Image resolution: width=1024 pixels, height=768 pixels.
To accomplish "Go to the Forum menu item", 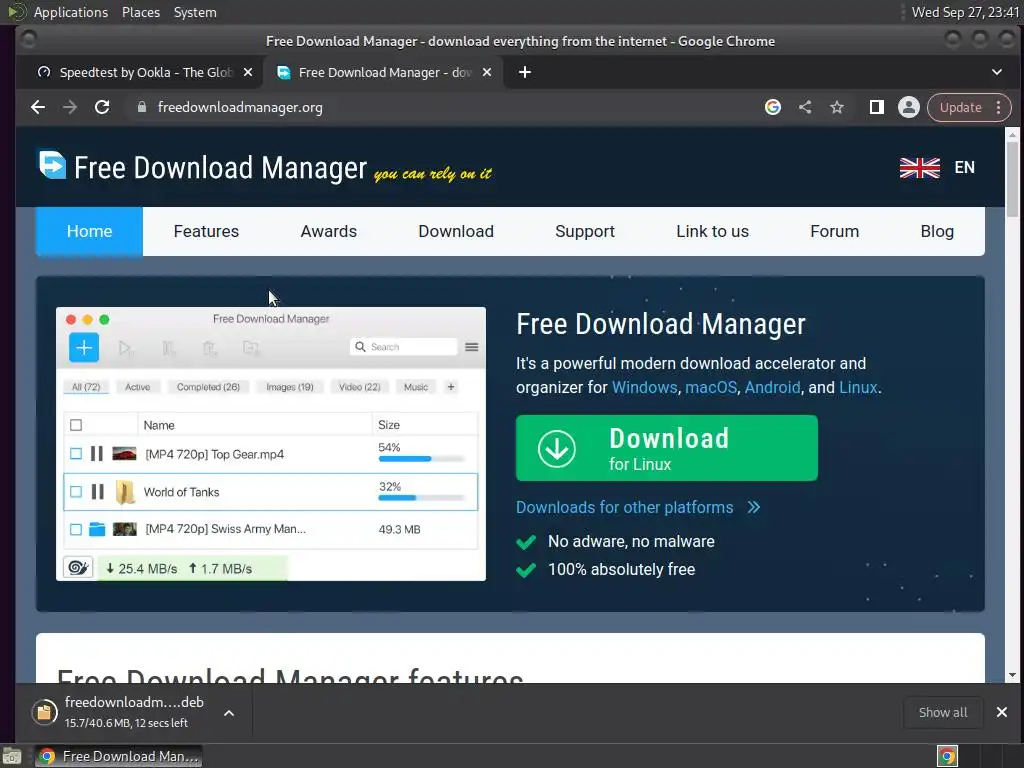I will coord(835,231).
